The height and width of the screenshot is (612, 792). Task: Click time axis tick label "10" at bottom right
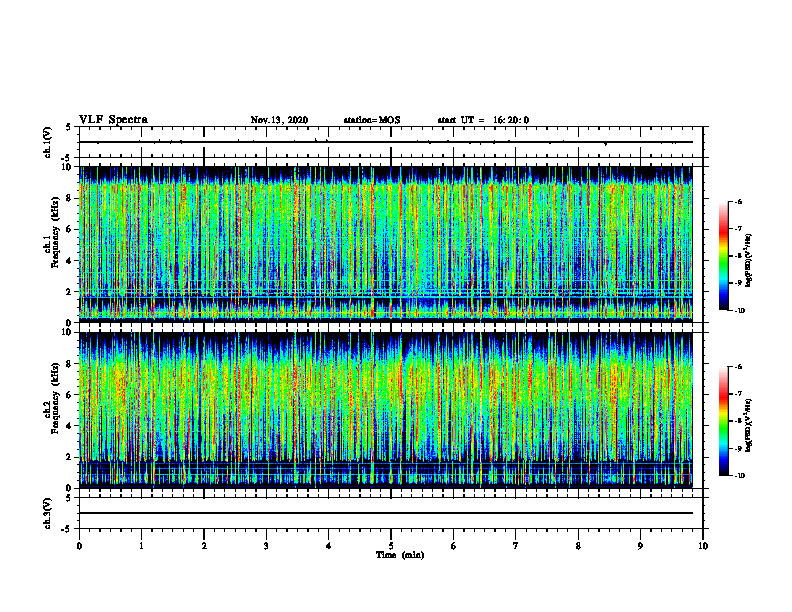pos(703,546)
